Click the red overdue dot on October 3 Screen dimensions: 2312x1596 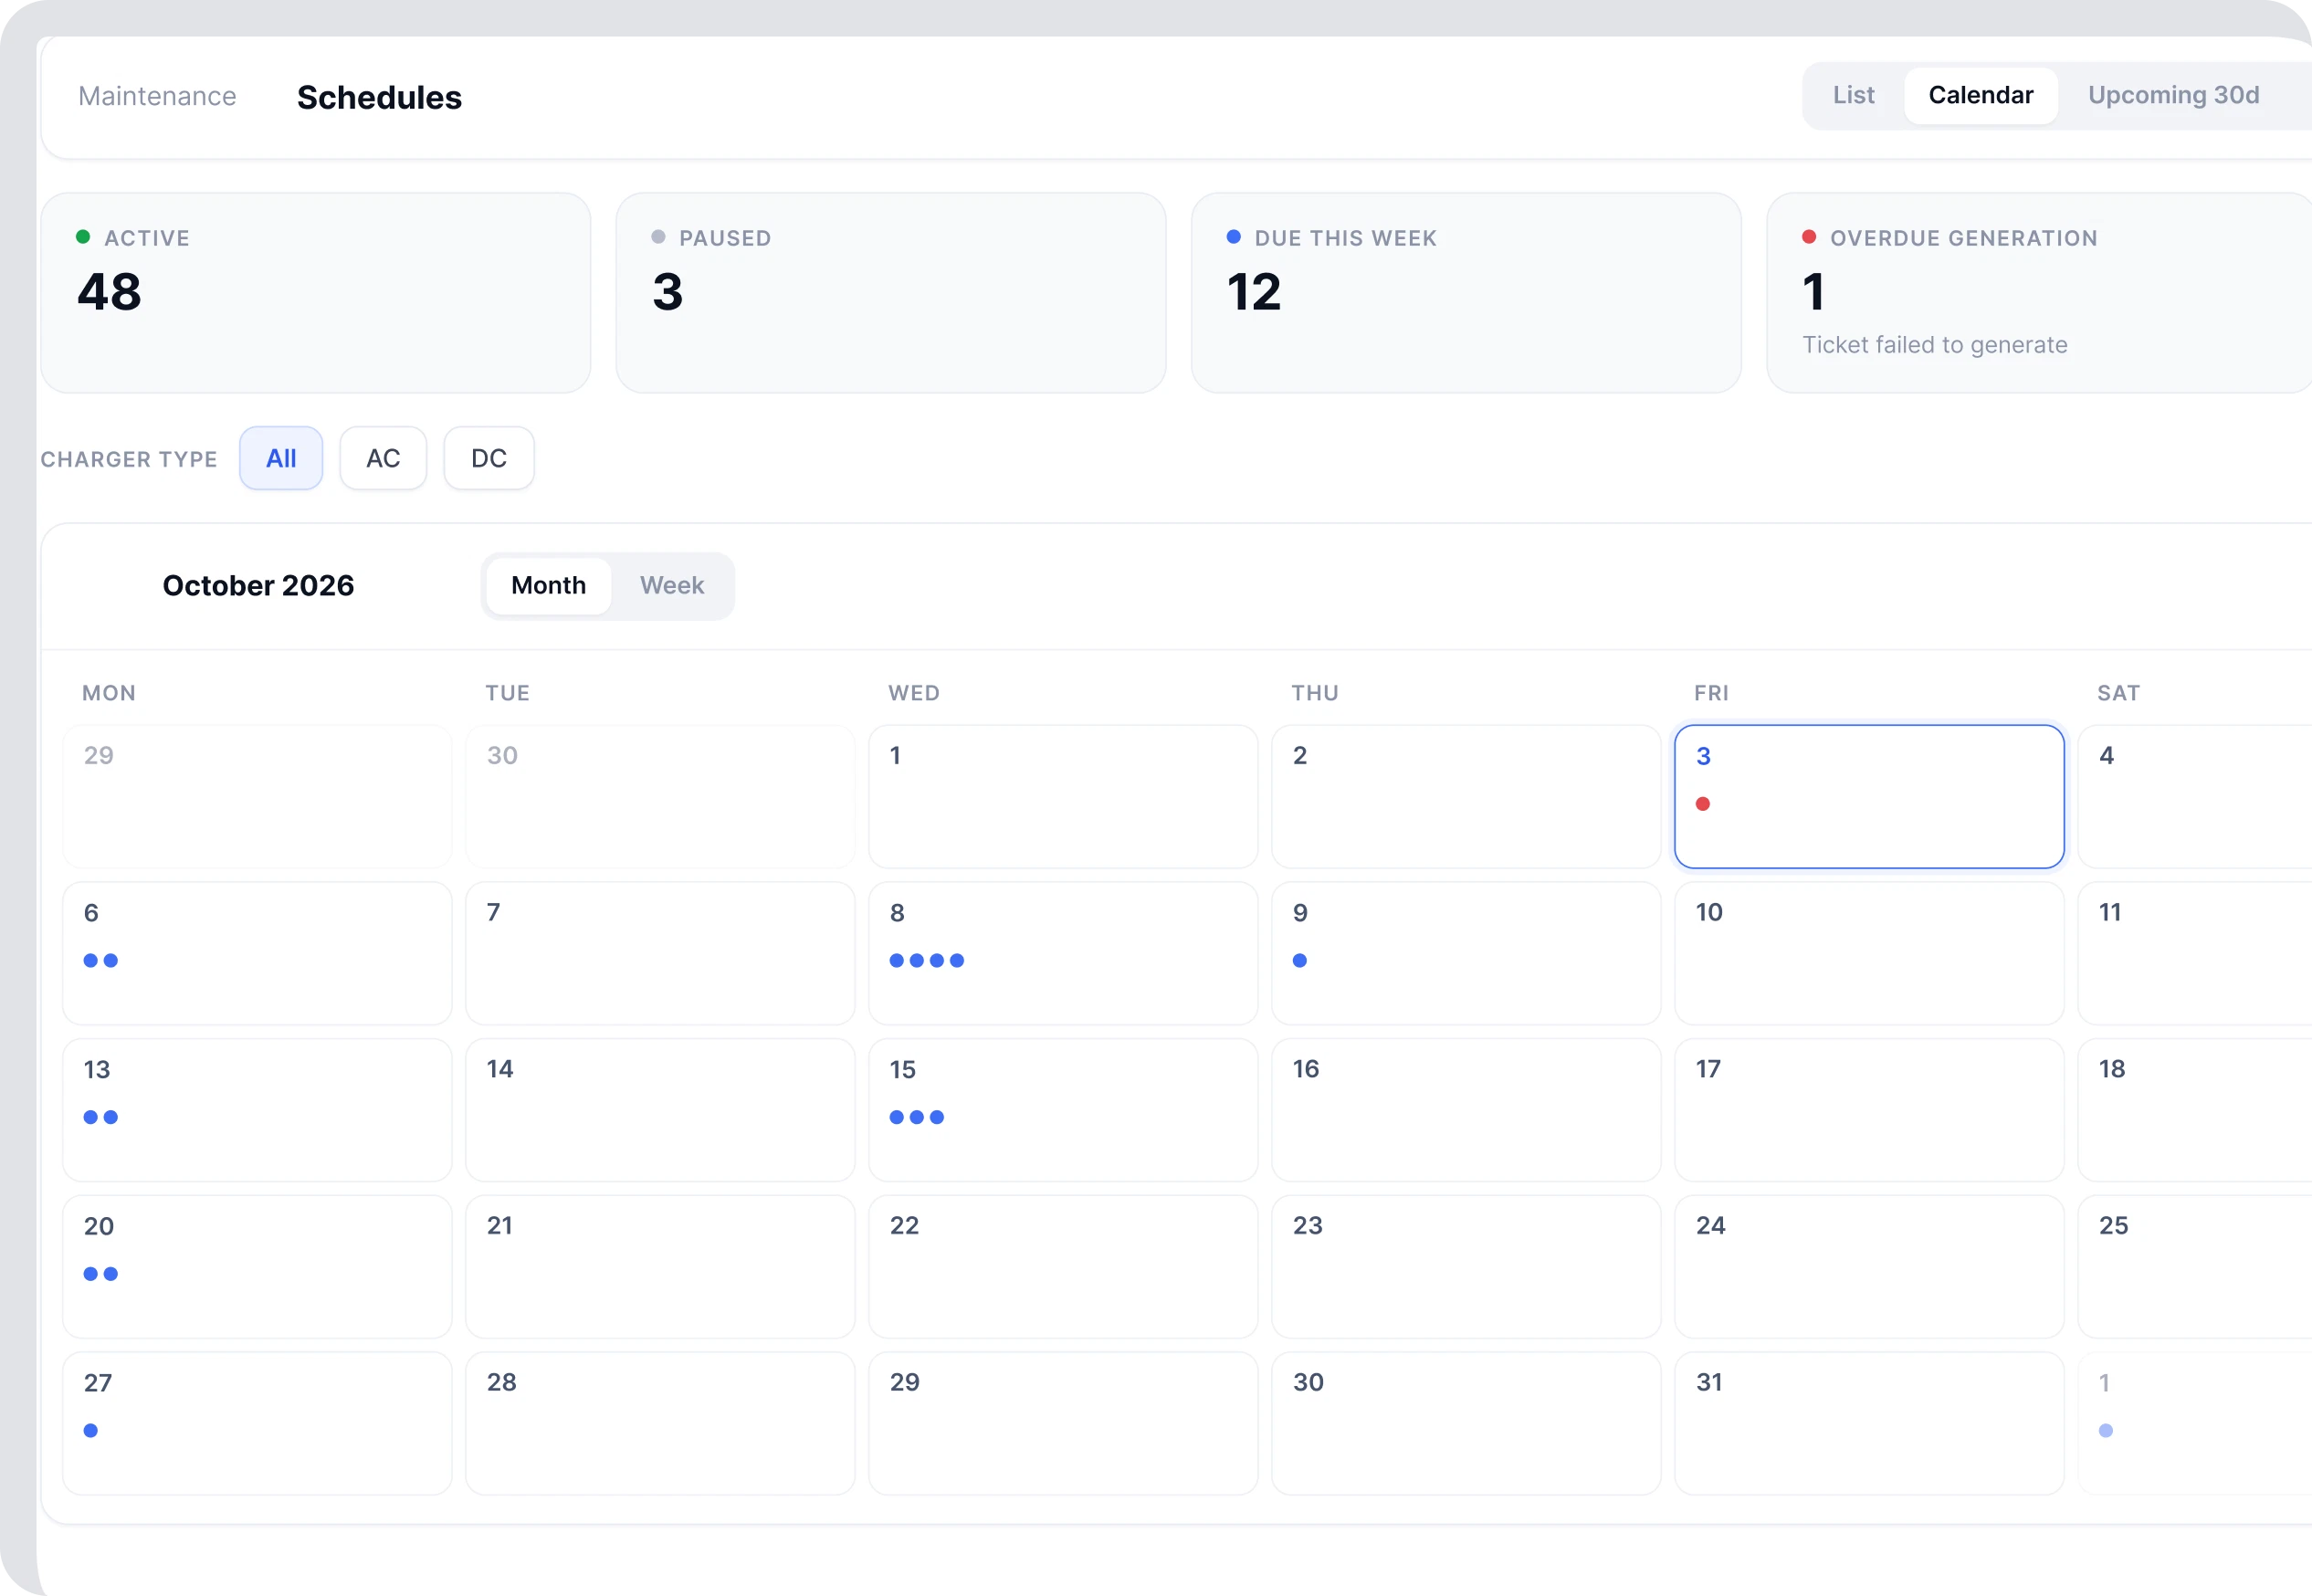[x=1703, y=804]
